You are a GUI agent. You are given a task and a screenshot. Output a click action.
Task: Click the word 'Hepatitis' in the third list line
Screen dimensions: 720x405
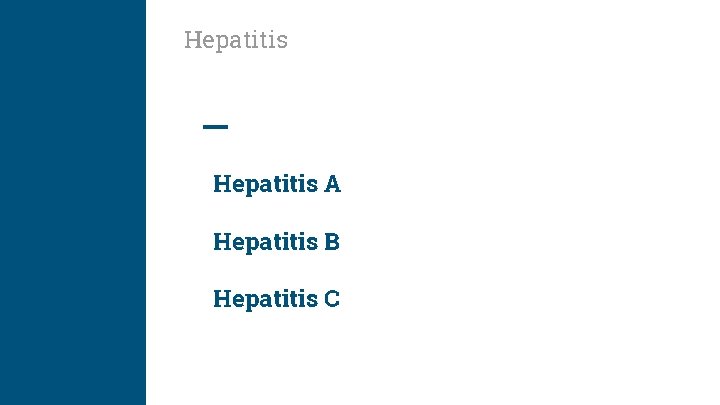[x=265, y=299]
